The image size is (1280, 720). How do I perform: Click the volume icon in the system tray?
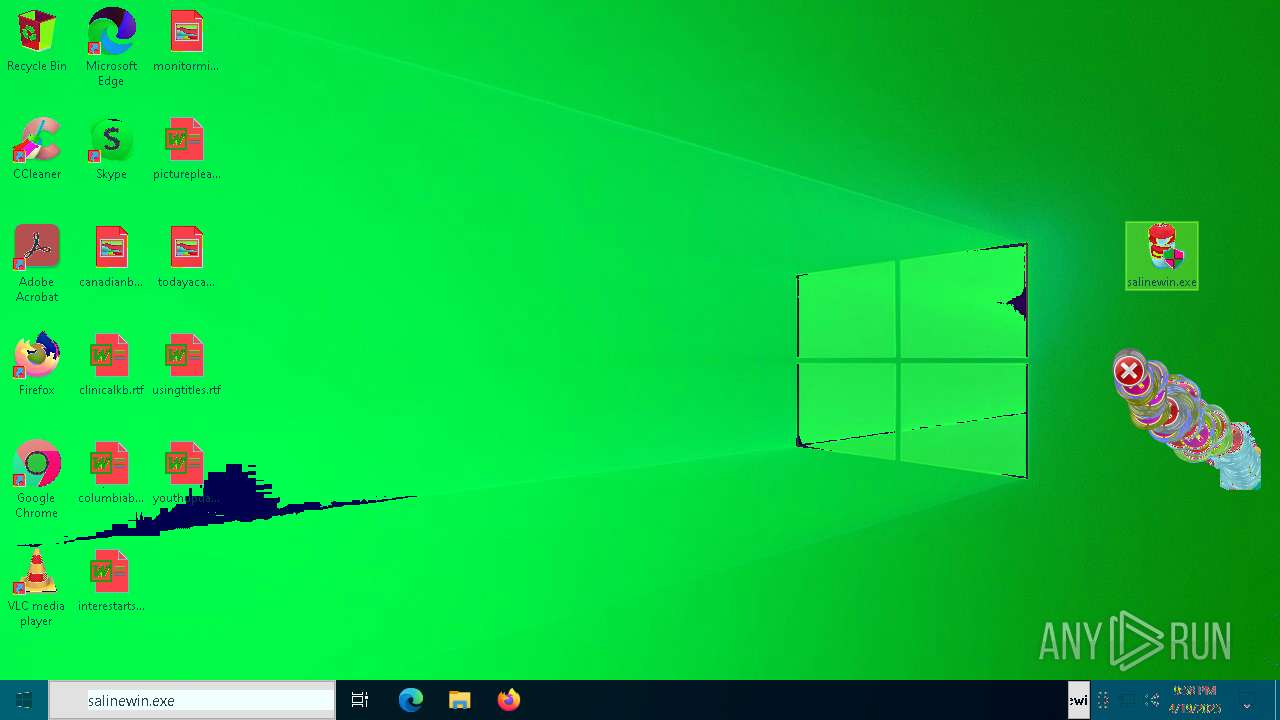(1153, 700)
